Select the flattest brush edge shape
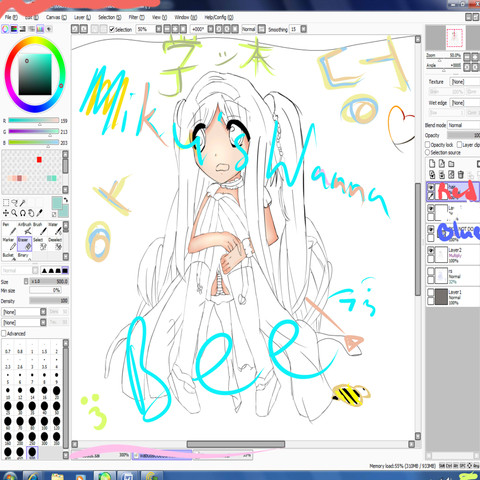Image resolution: width=480 pixels, height=480 pixels. coord(65,270)
